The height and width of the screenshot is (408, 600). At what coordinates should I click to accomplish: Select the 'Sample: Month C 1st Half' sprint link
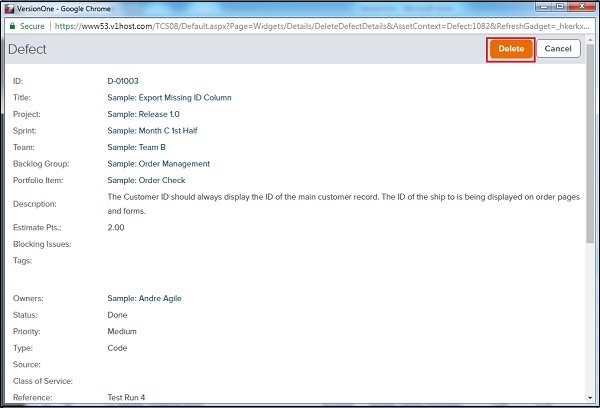tap(158, 131)
